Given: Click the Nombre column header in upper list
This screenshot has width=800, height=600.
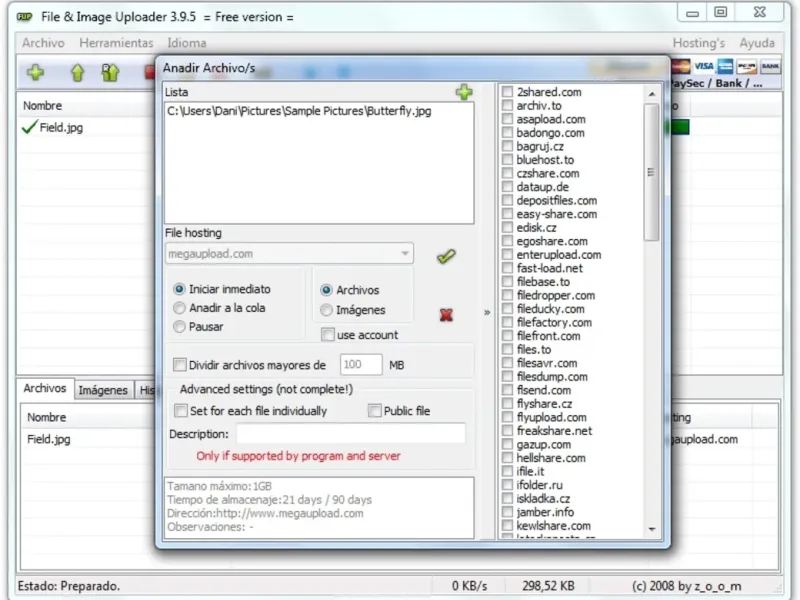Looking at the screenshot, I should pos(42,106).
